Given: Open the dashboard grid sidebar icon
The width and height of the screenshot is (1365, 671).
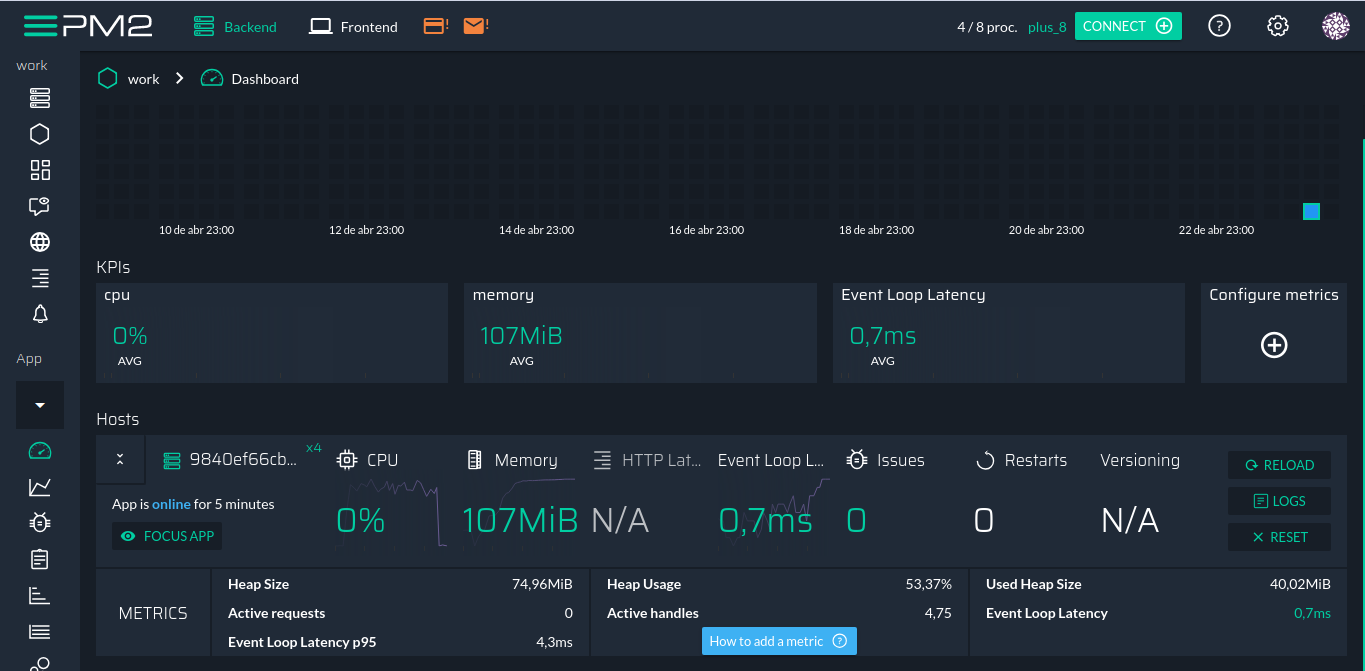Looking at the screenshot, I should pyautogui.click(x=40, y=170).
